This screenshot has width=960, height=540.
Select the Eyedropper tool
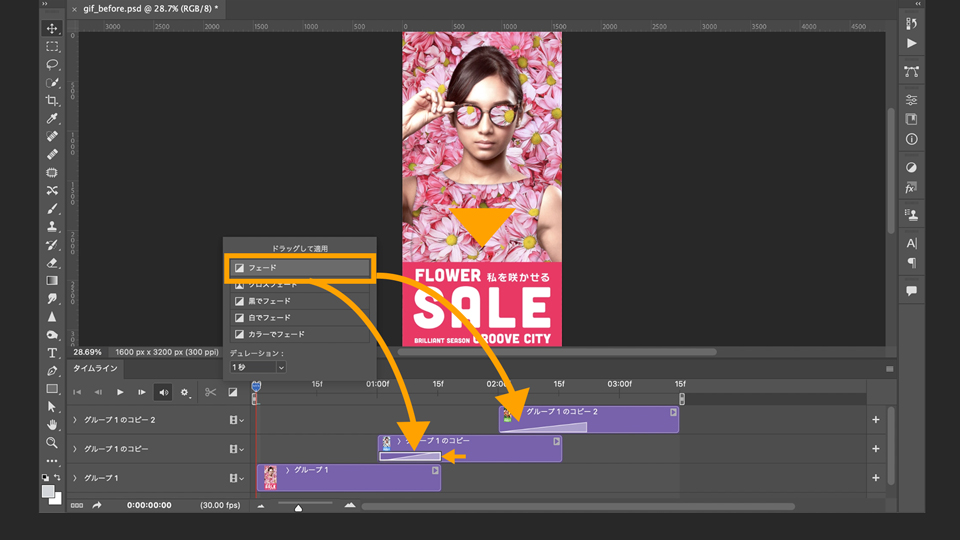pyautogui.click(x=52, y=118)
